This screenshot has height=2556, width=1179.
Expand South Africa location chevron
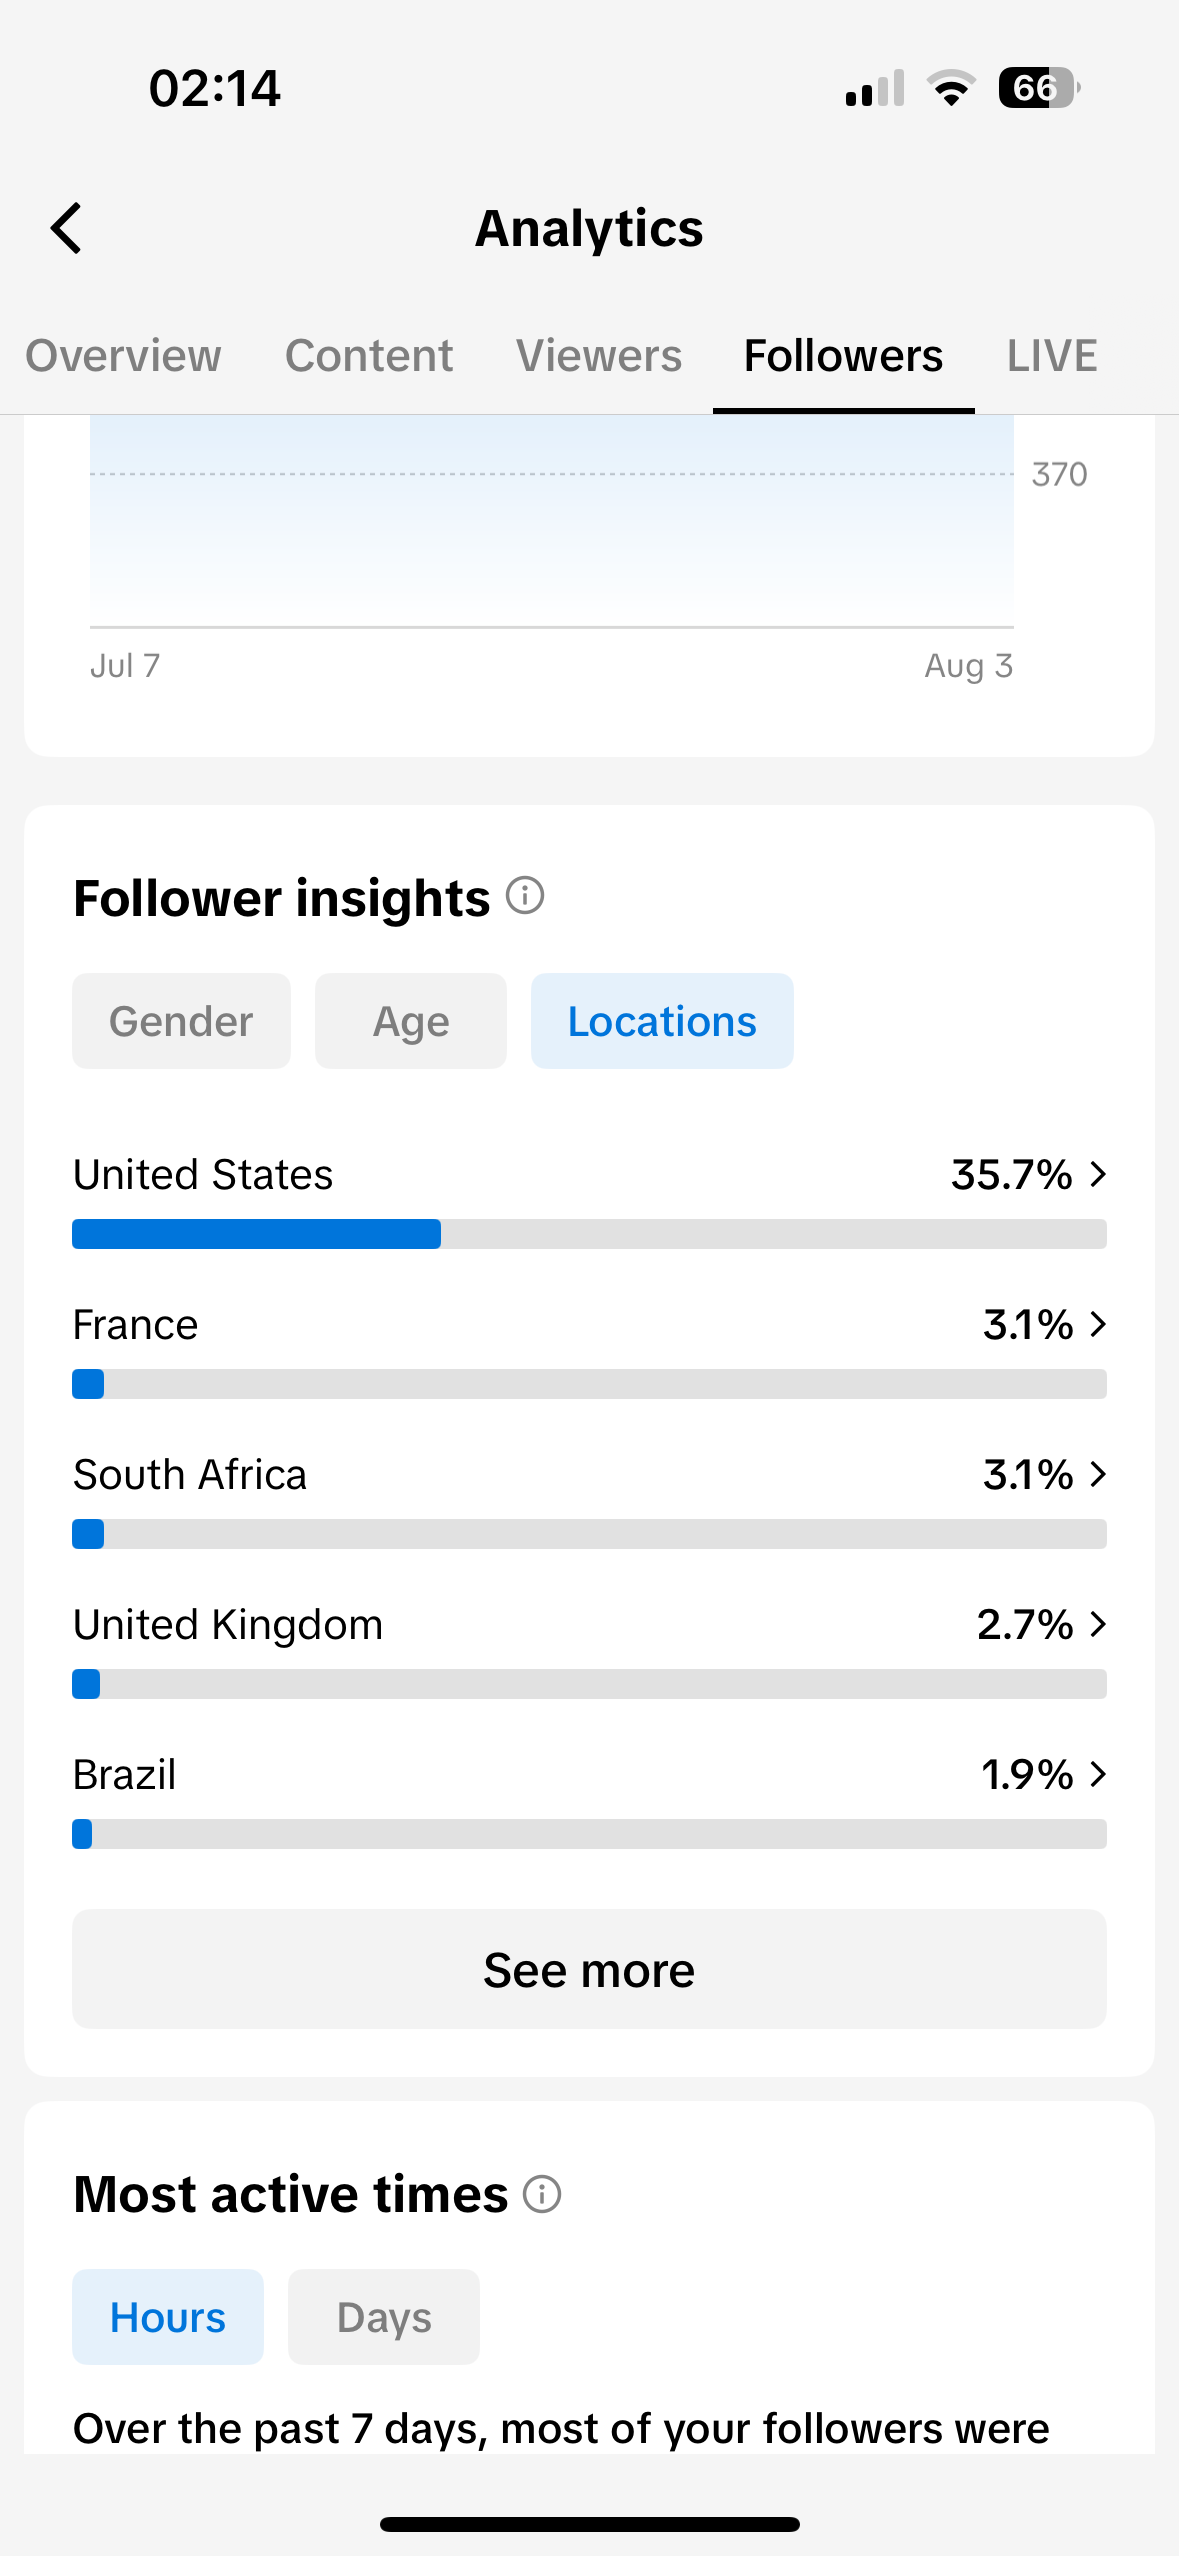(x=1098, y=1474)
